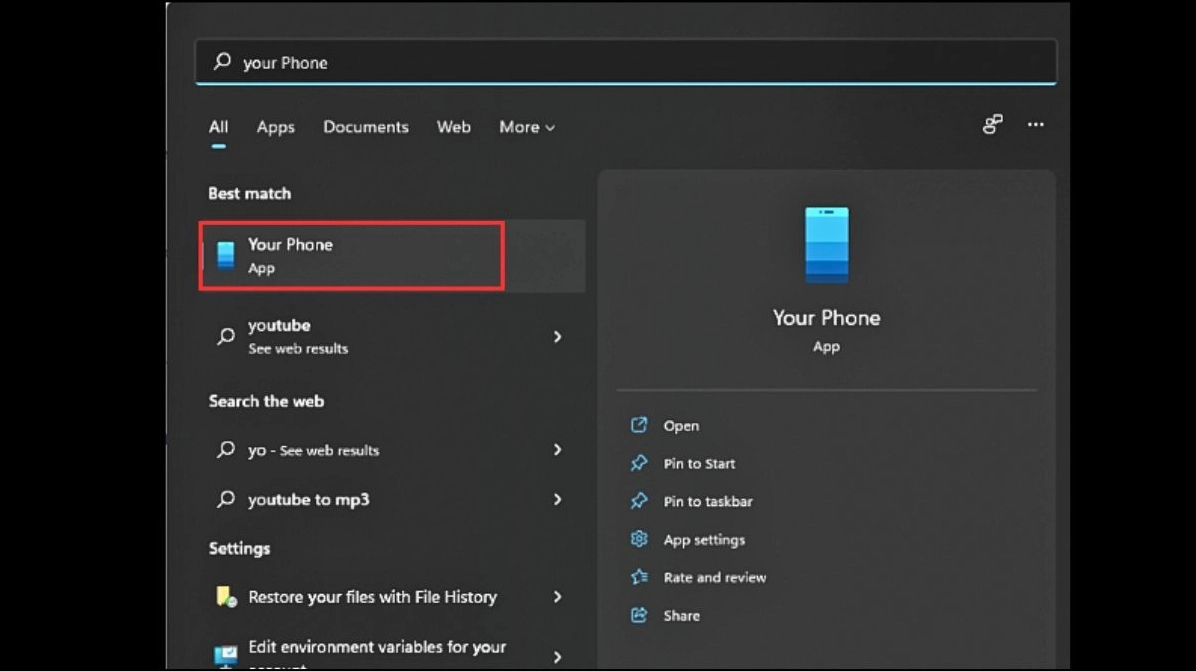Open the More search filter dropdown
The width and height of the screenshot is (1196, 671).
click(x=526, y=127)
